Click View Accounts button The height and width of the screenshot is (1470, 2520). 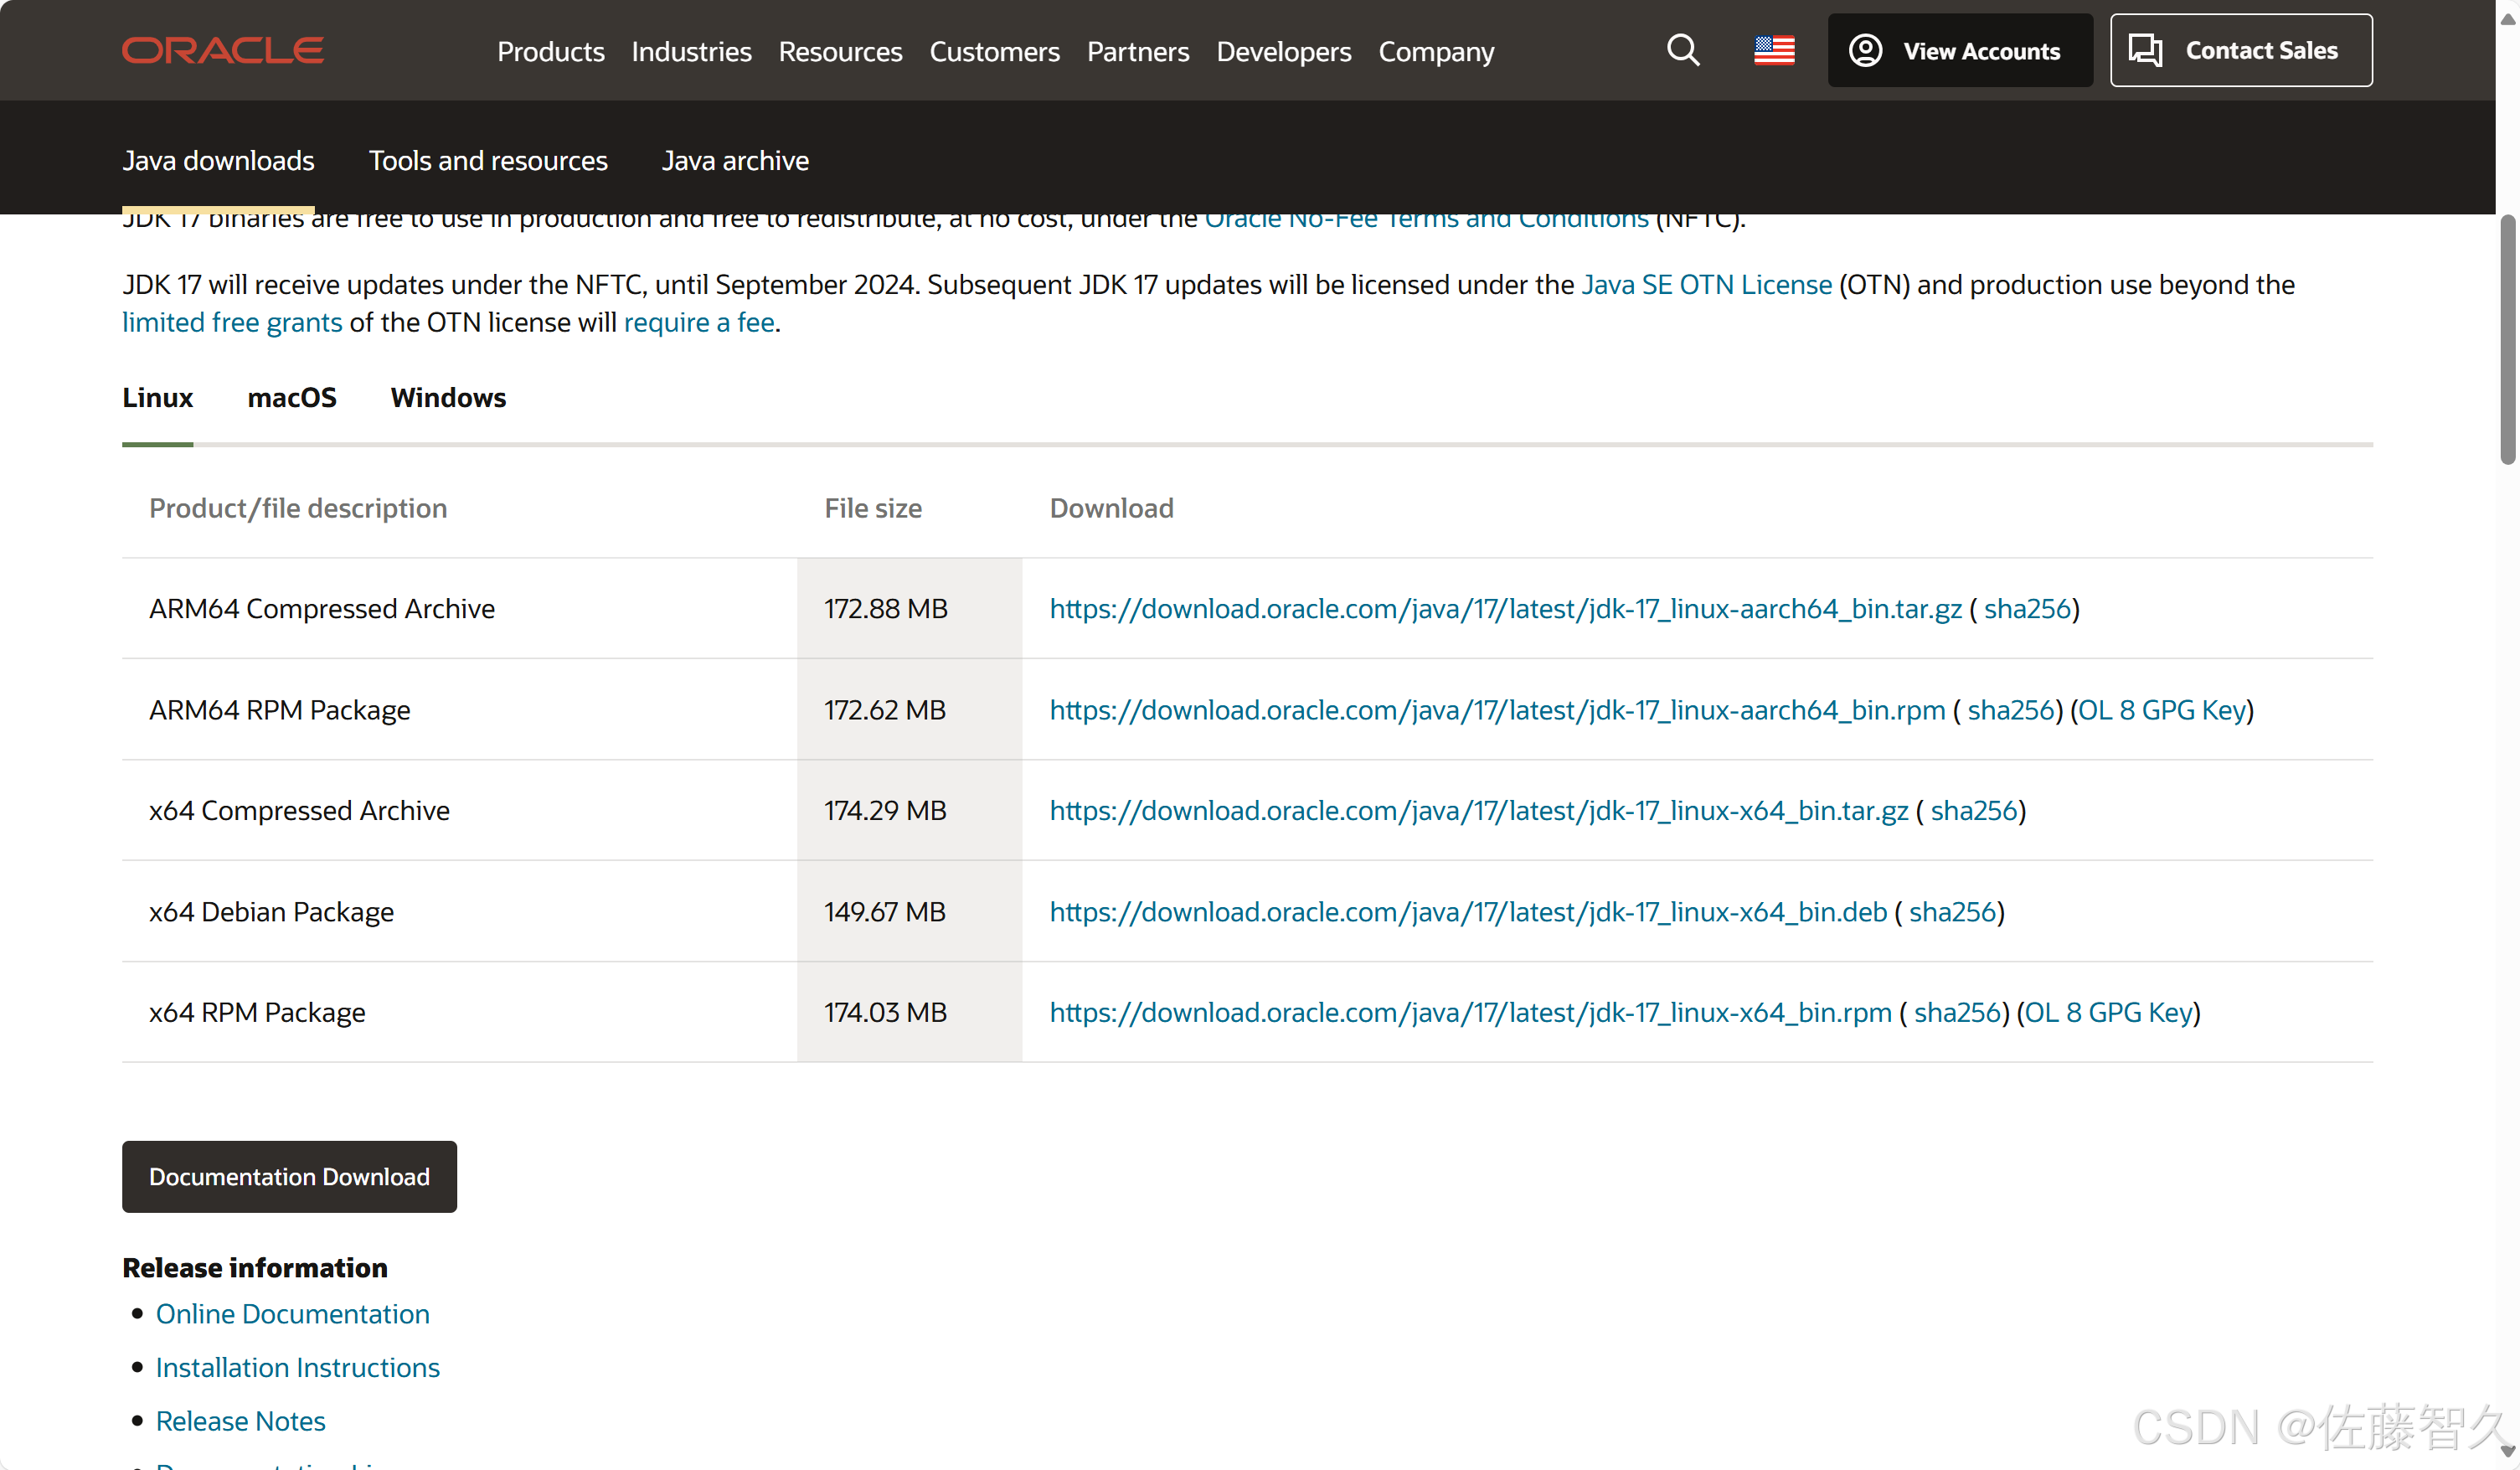[x=1959, y=50]
